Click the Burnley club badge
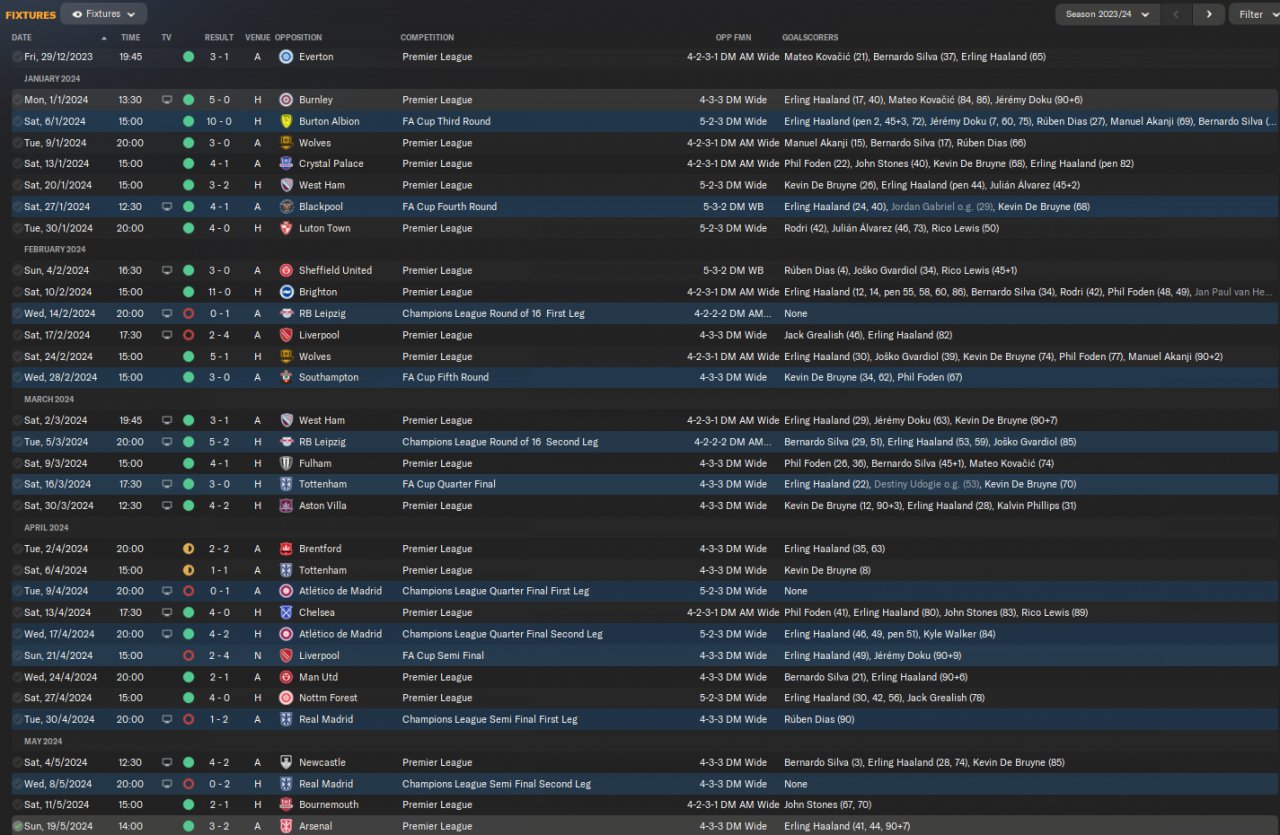The width and height of the screenshot is (1280, 835). tap(286, 100)
